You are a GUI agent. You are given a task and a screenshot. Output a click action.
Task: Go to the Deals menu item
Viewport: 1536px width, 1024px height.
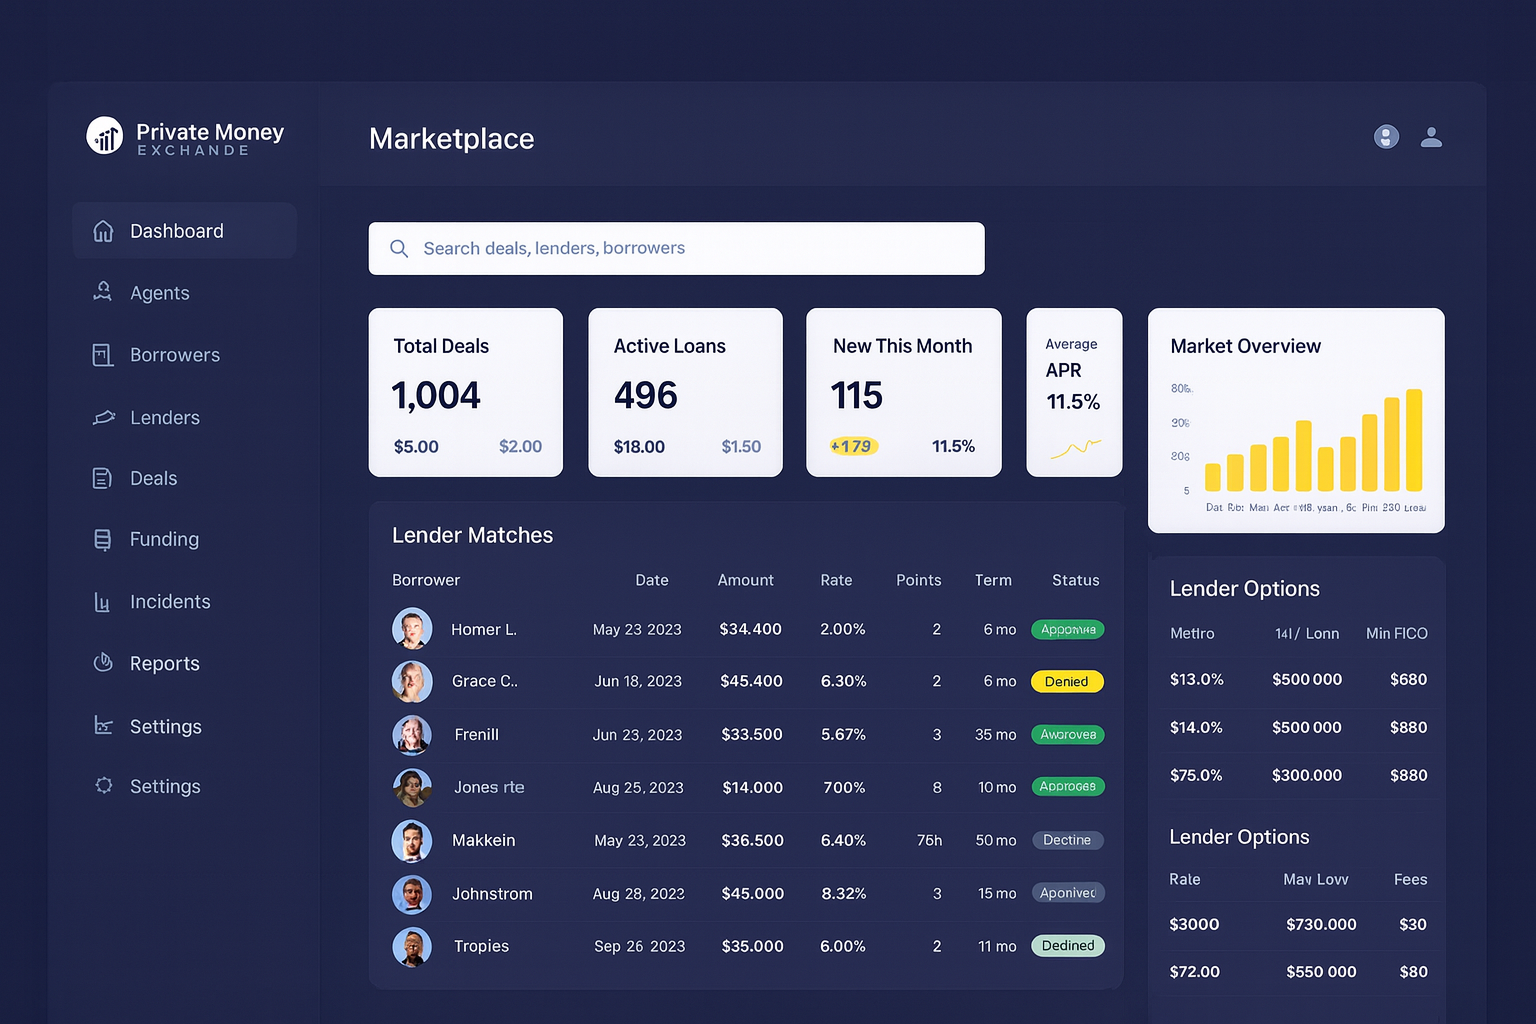coord(153,479)
